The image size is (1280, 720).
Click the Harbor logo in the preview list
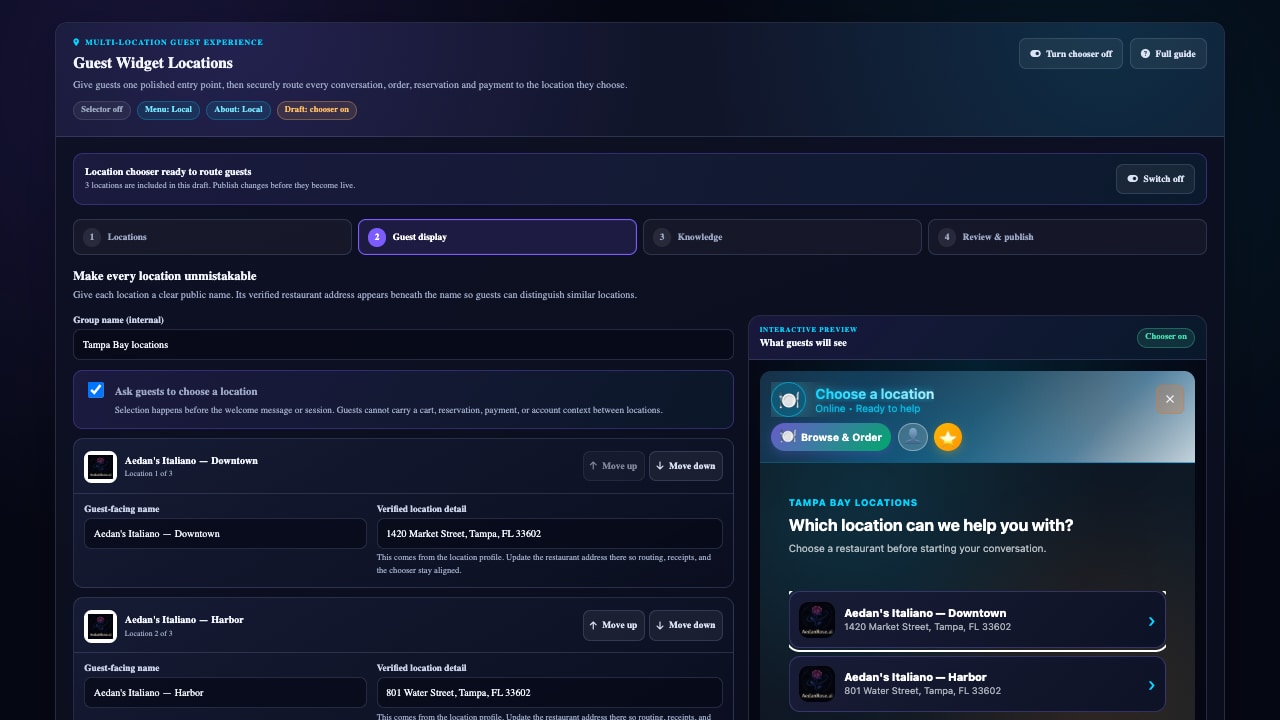pyautogui.click(x=817, y=684)
